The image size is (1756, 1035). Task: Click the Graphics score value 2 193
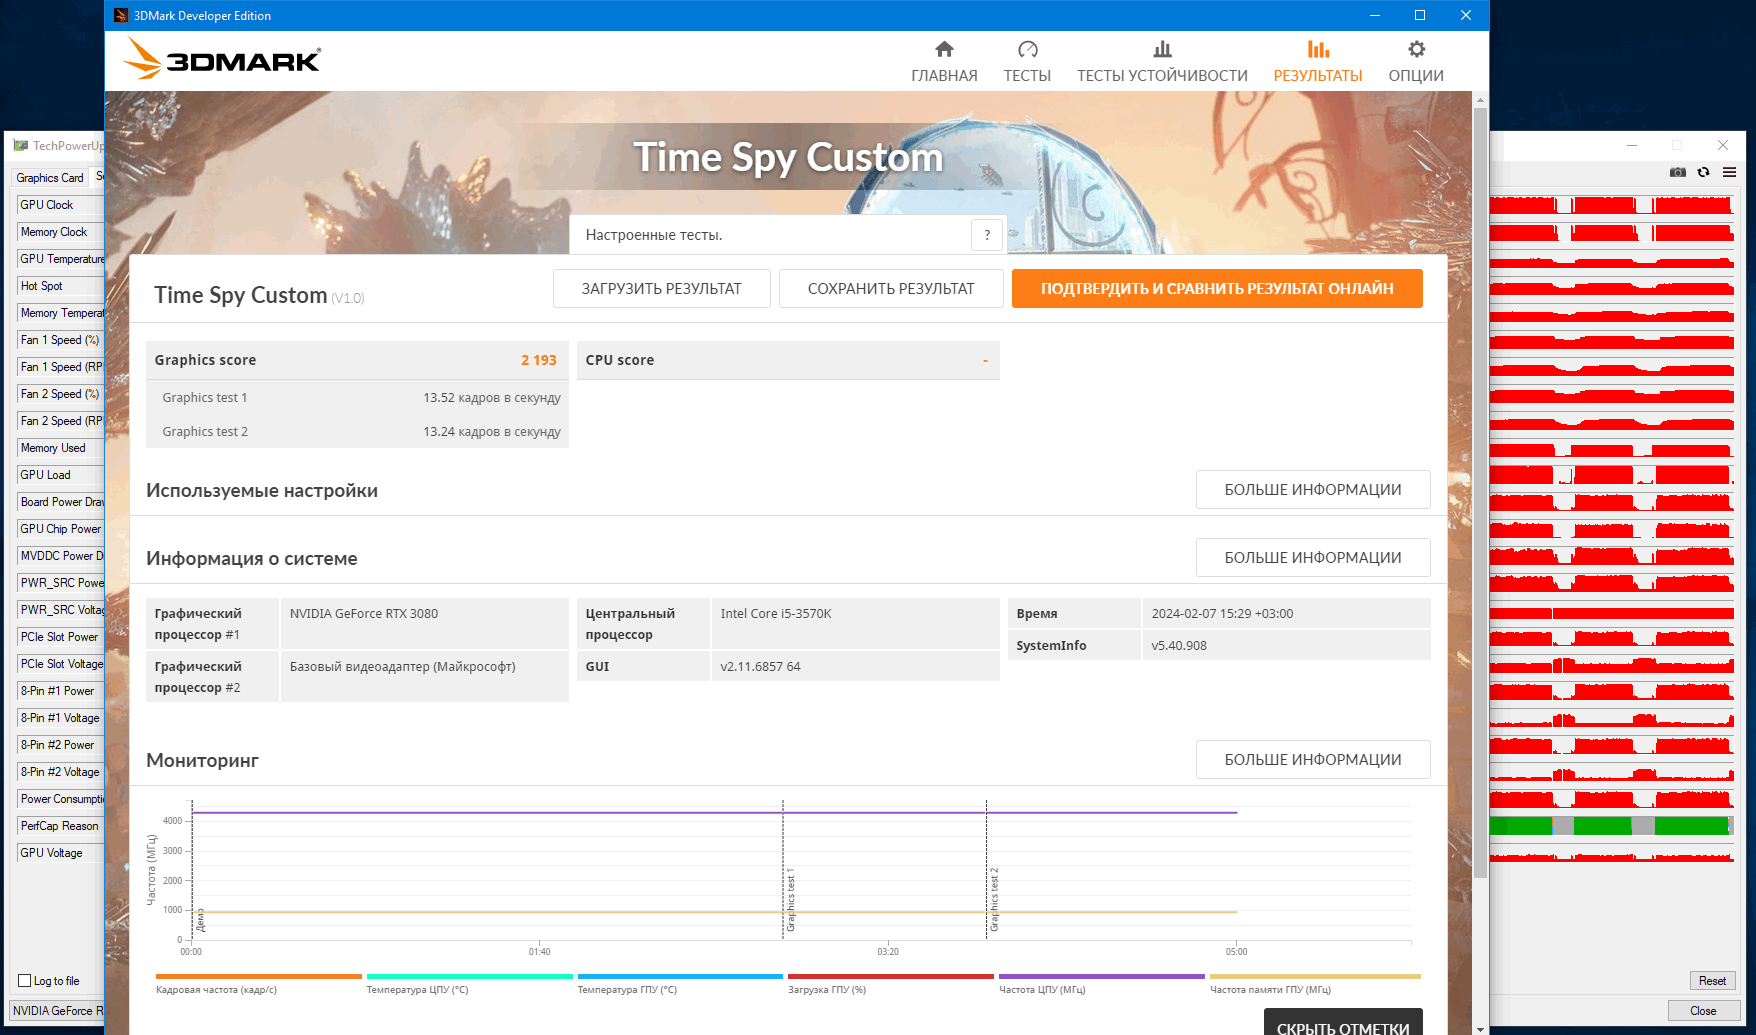click(539, 360)
